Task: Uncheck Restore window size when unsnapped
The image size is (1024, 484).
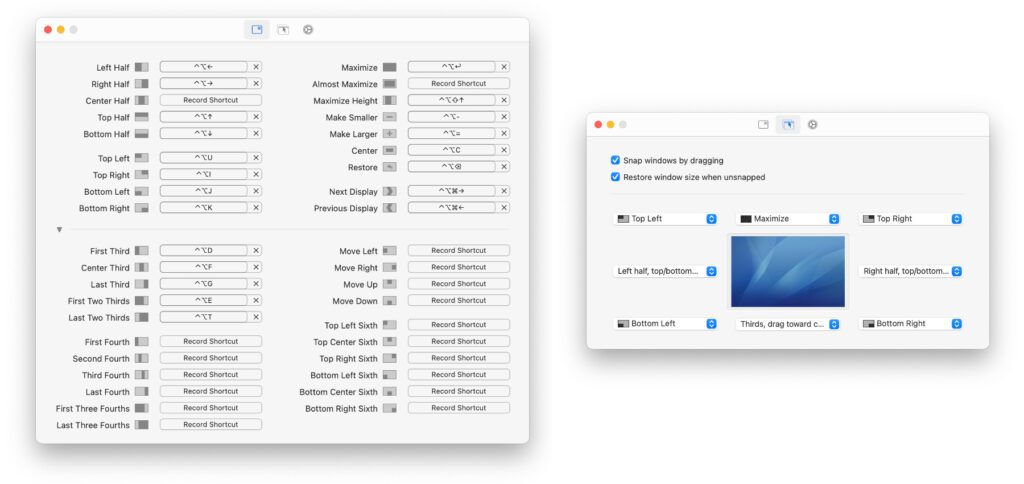Action: [615, 177]
